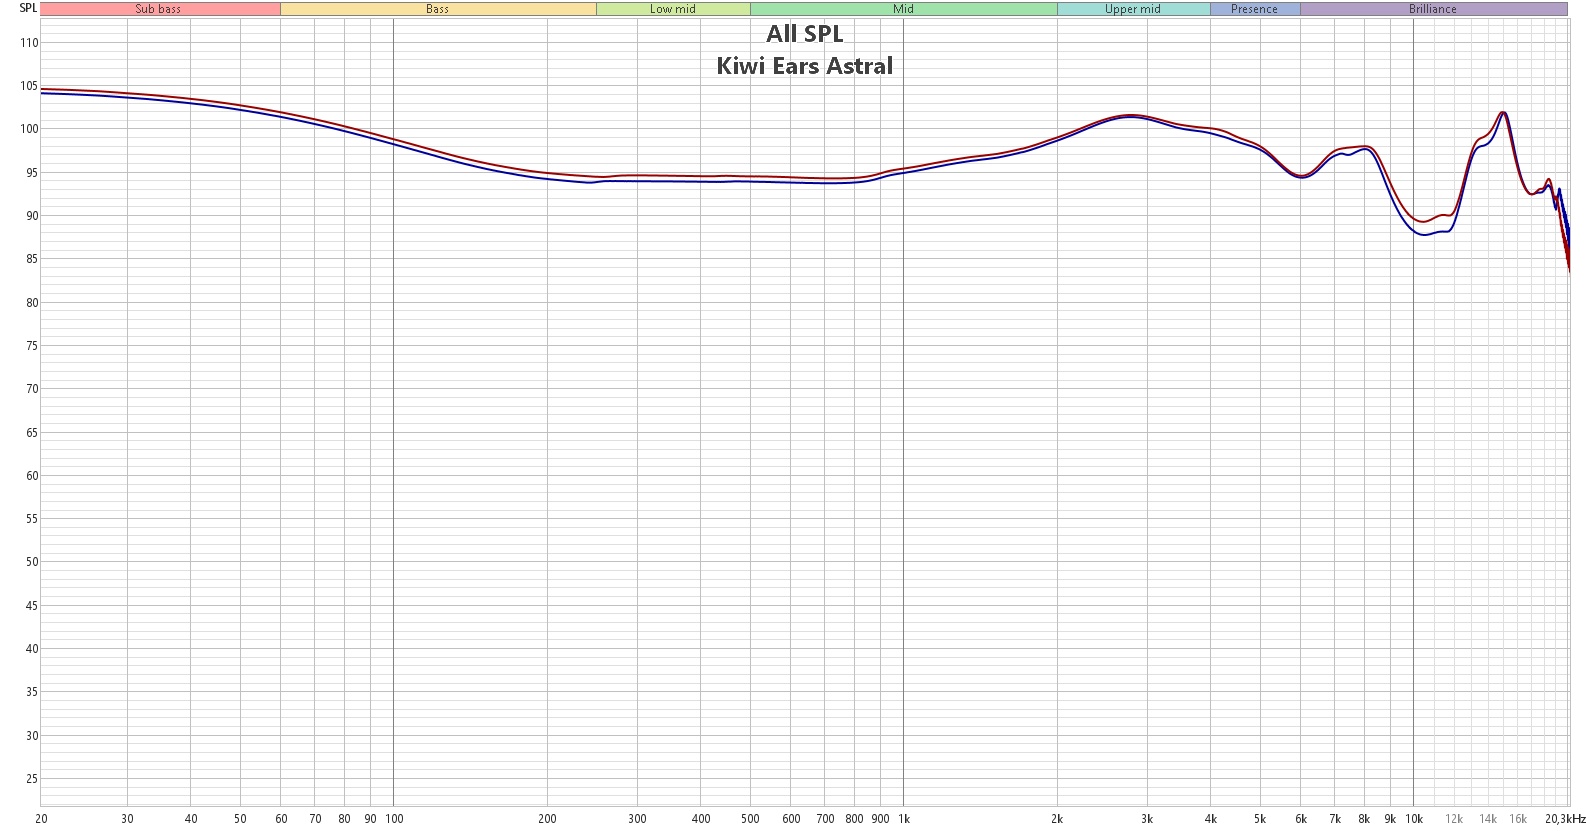Select the 400 frequency axis label

pos(701,819)
